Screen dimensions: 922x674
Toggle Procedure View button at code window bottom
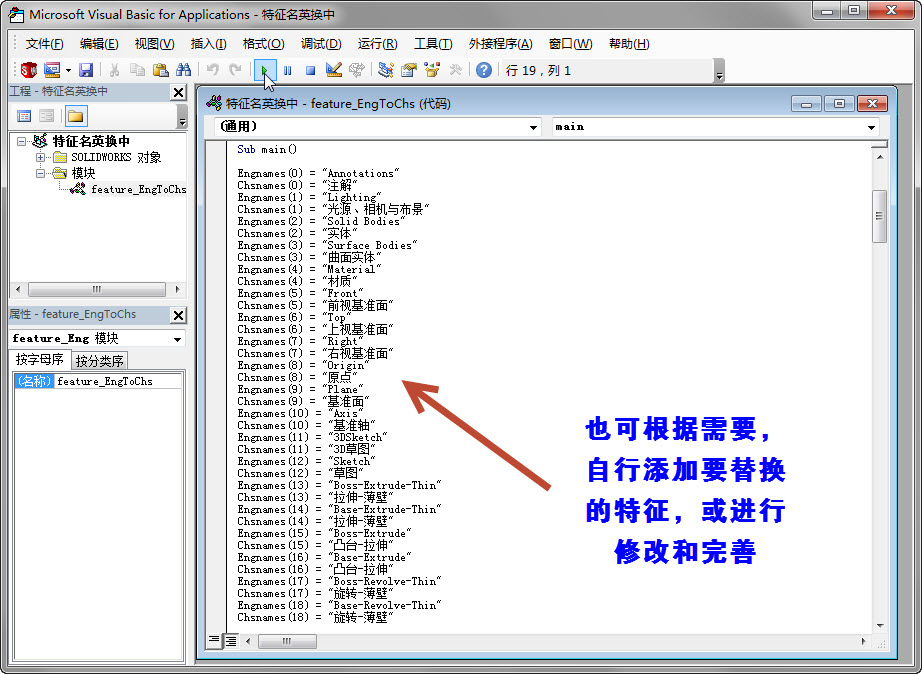[x=214, y=640]
